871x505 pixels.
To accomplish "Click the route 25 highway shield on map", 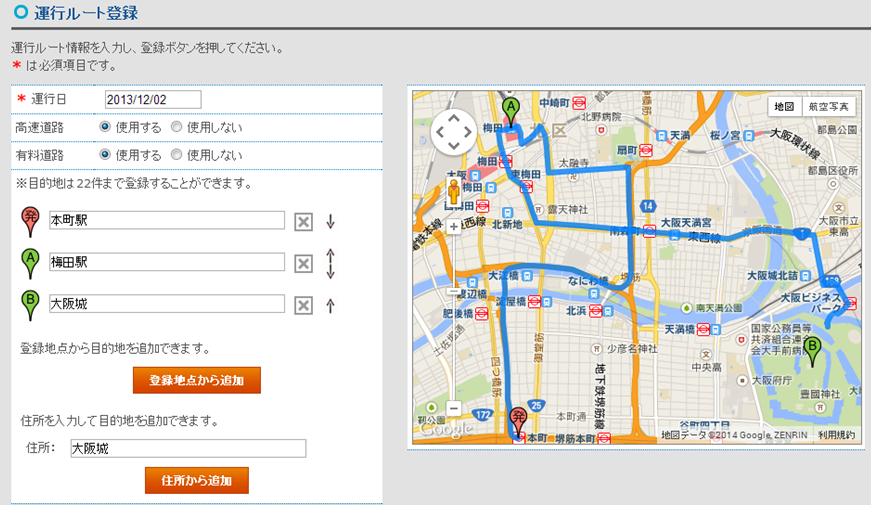I will [x=536, y=406].
